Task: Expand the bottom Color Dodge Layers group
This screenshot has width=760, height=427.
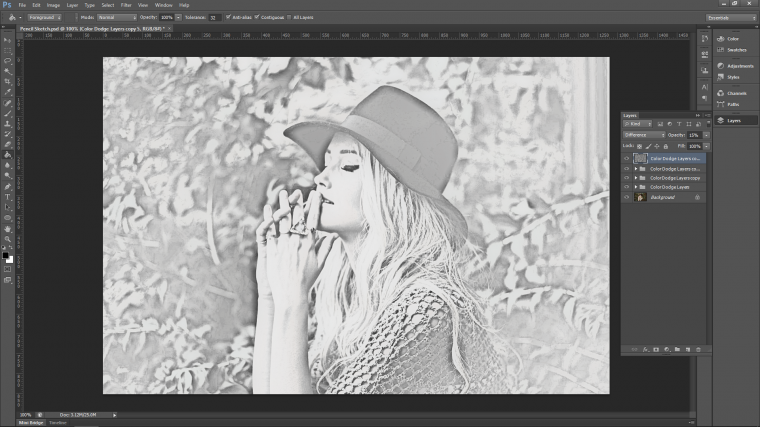Action: click(x=635, y=187)
